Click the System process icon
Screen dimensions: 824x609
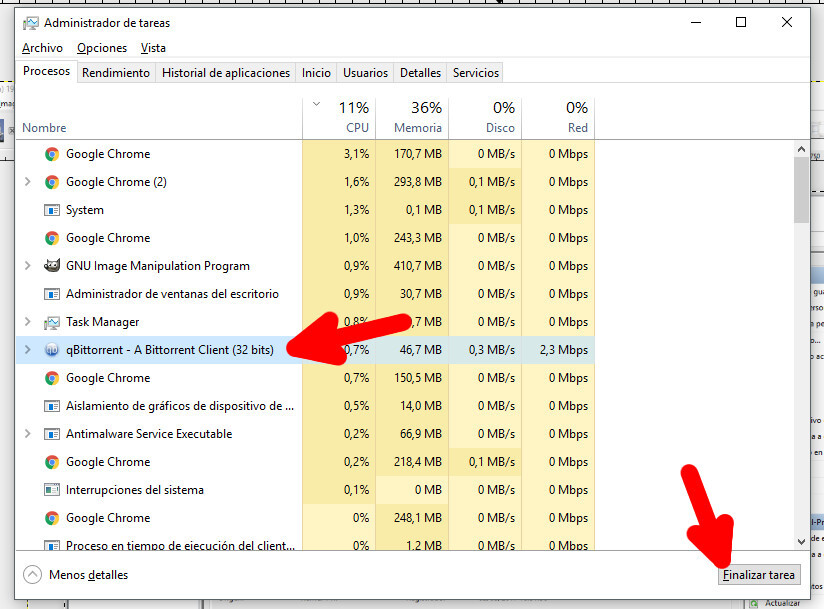[52, 210]
